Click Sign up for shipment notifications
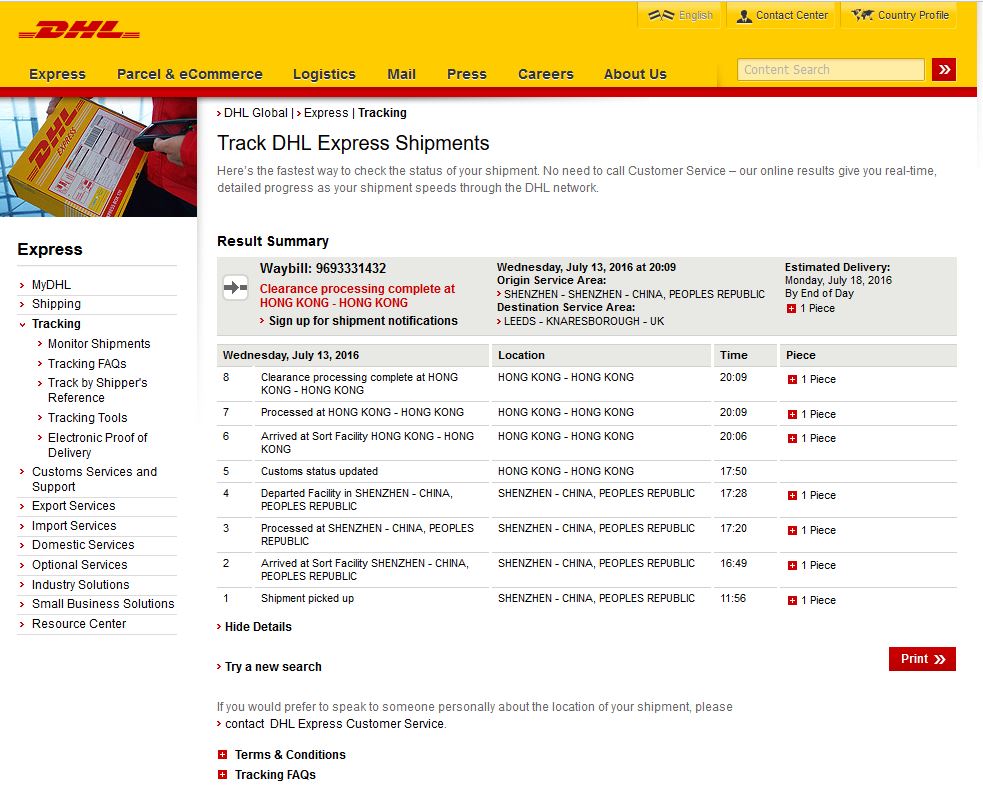983x793 pixels. (363, 321)
